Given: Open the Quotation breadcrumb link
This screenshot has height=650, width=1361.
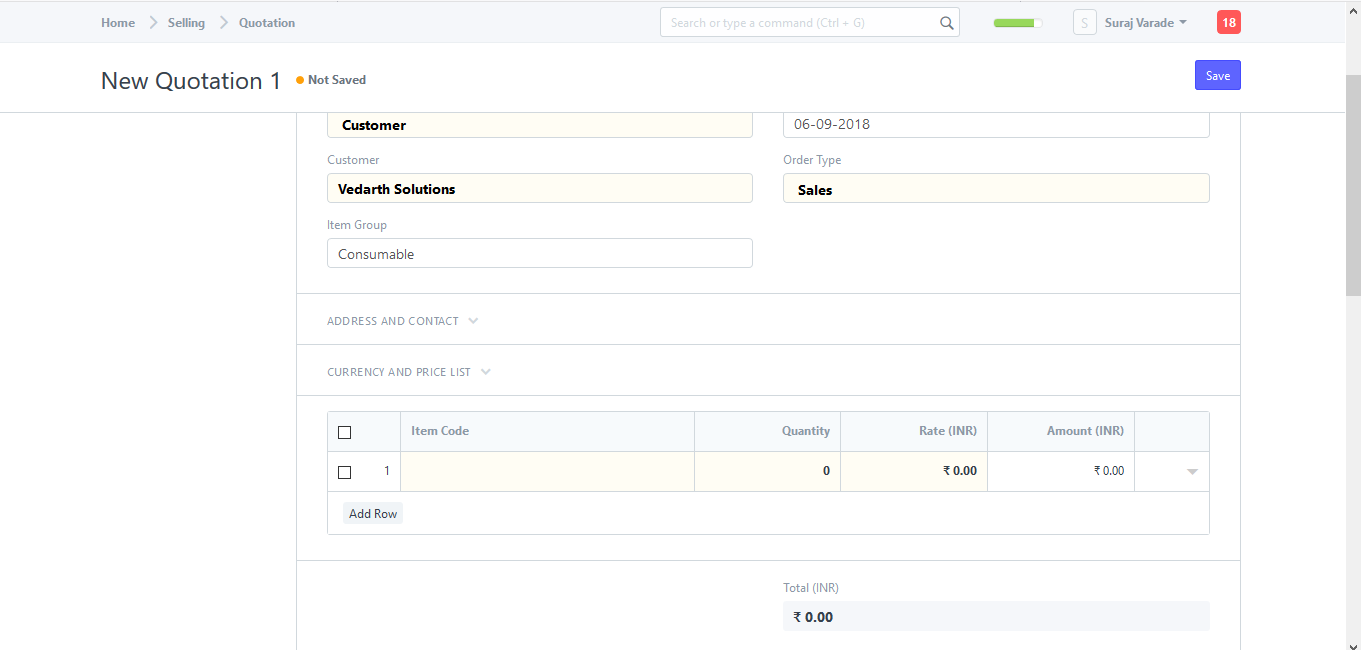Looking at the screenshot, I should 267,22.
